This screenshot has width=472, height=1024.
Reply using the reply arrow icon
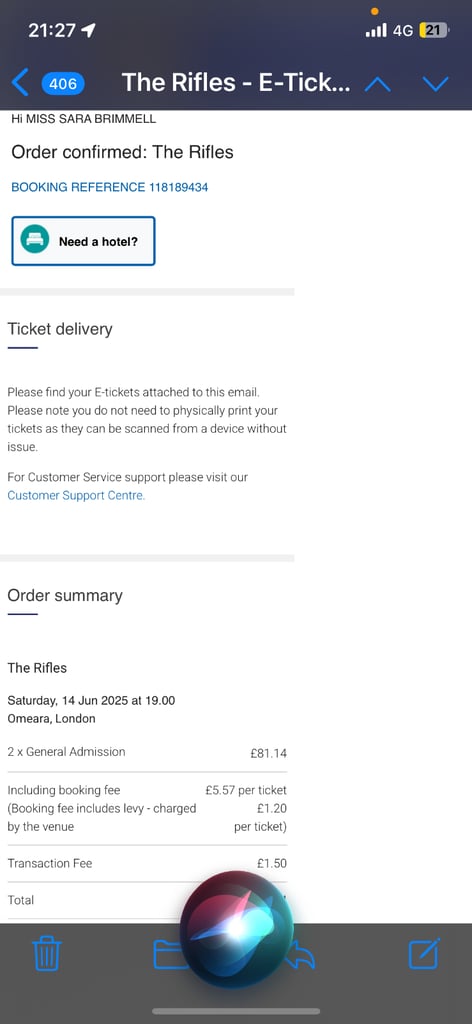[302, 953]
